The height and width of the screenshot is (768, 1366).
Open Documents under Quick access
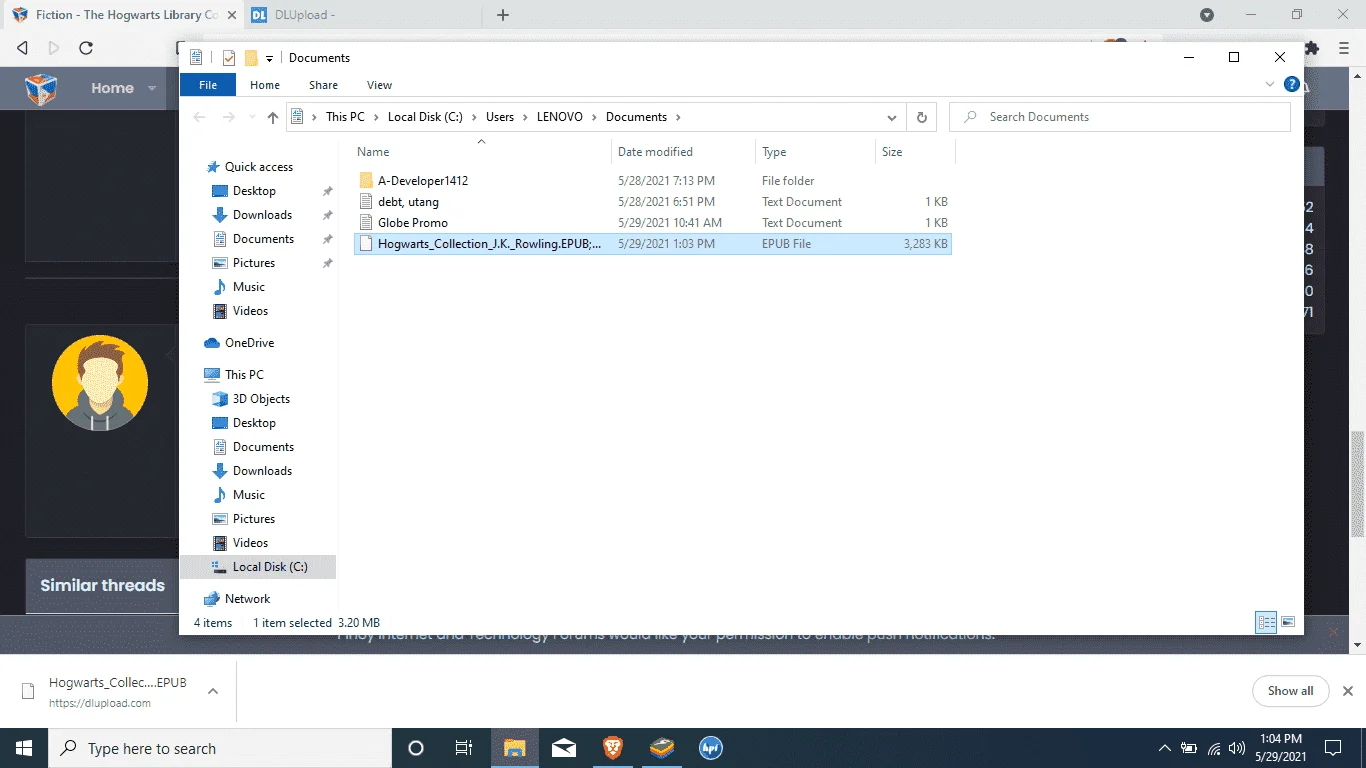263,239
